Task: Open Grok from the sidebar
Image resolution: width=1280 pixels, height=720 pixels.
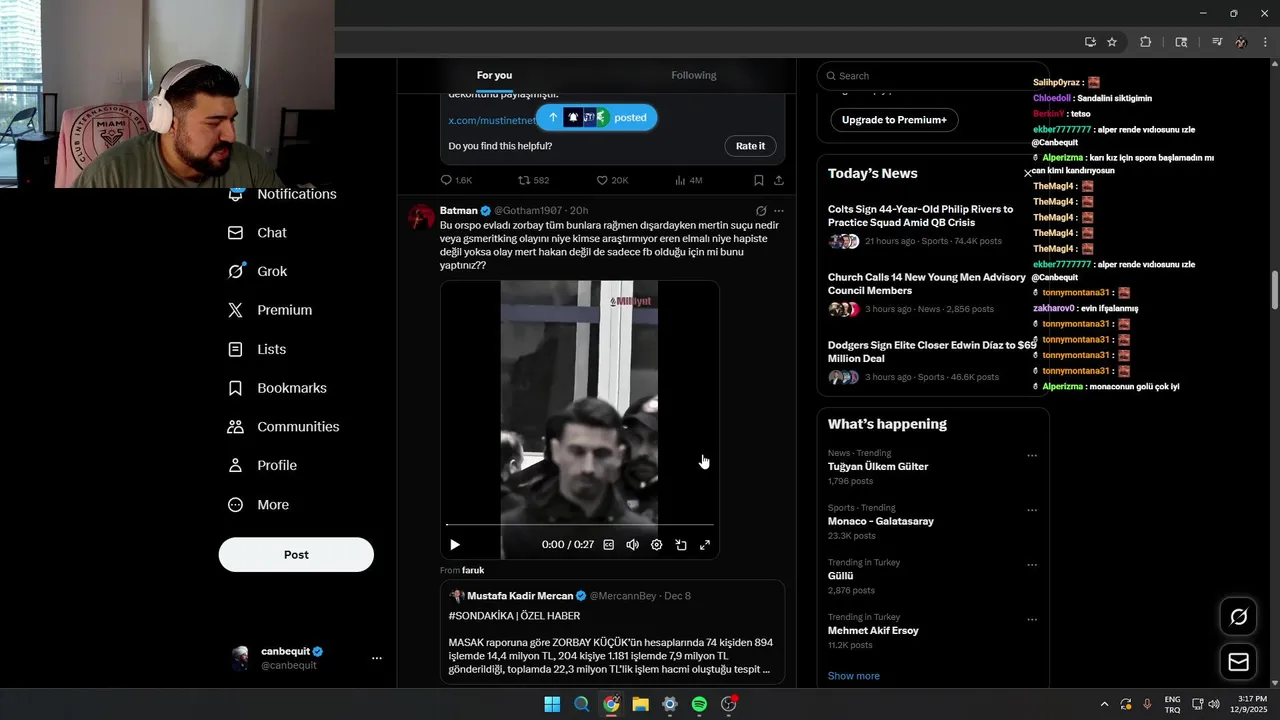Action: click(257, 271)
